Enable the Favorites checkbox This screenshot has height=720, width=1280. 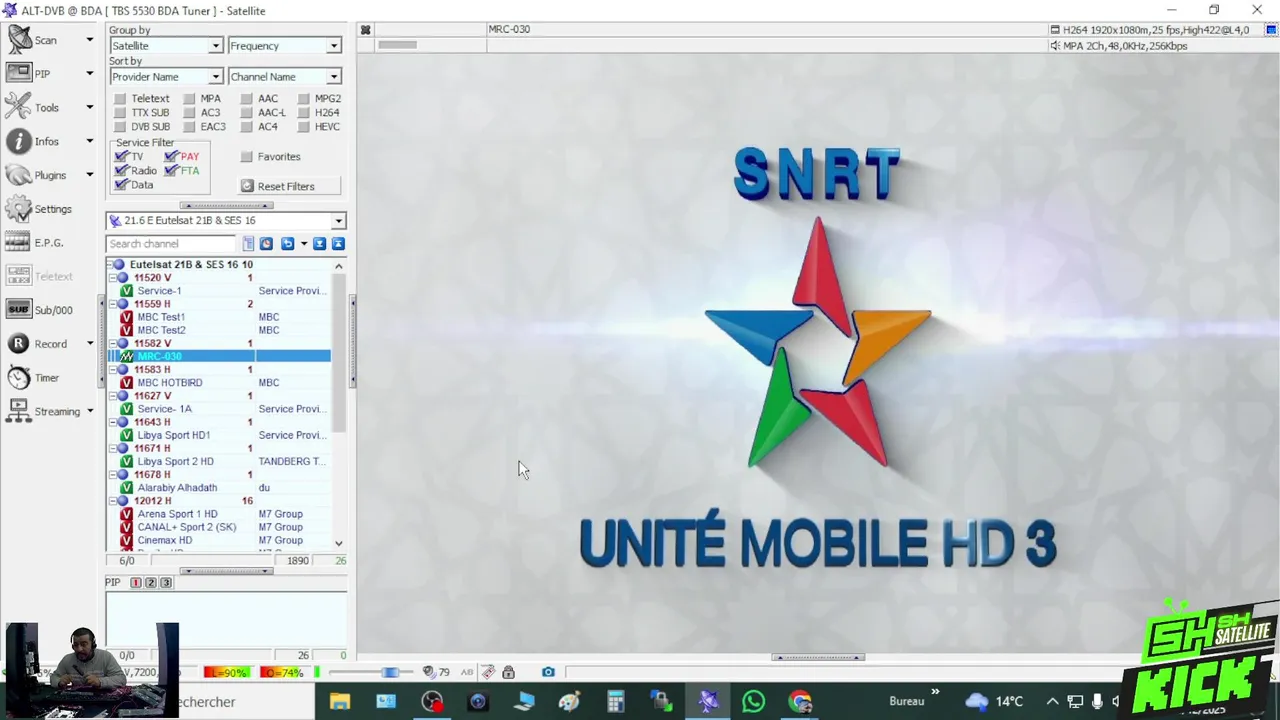coord(246,157)
